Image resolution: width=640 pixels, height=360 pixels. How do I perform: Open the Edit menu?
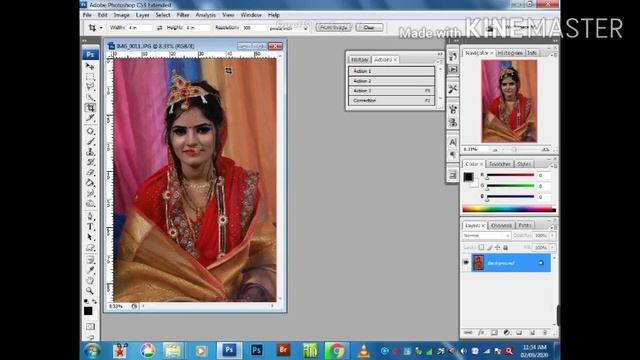click(x=102, y=15)
